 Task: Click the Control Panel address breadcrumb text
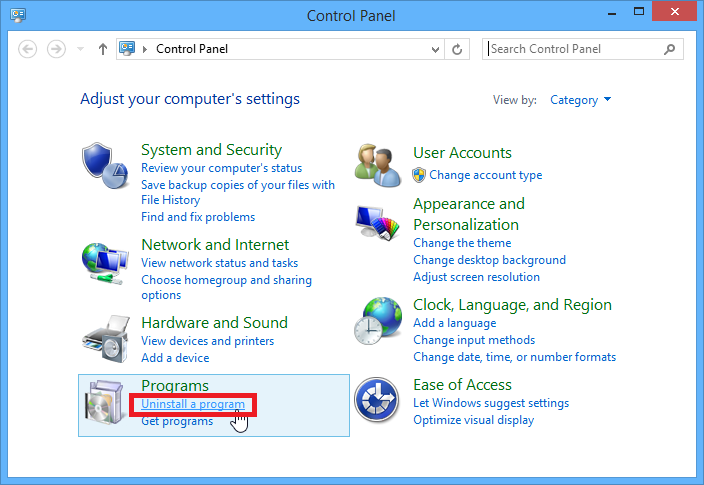[x=192, y=49]
